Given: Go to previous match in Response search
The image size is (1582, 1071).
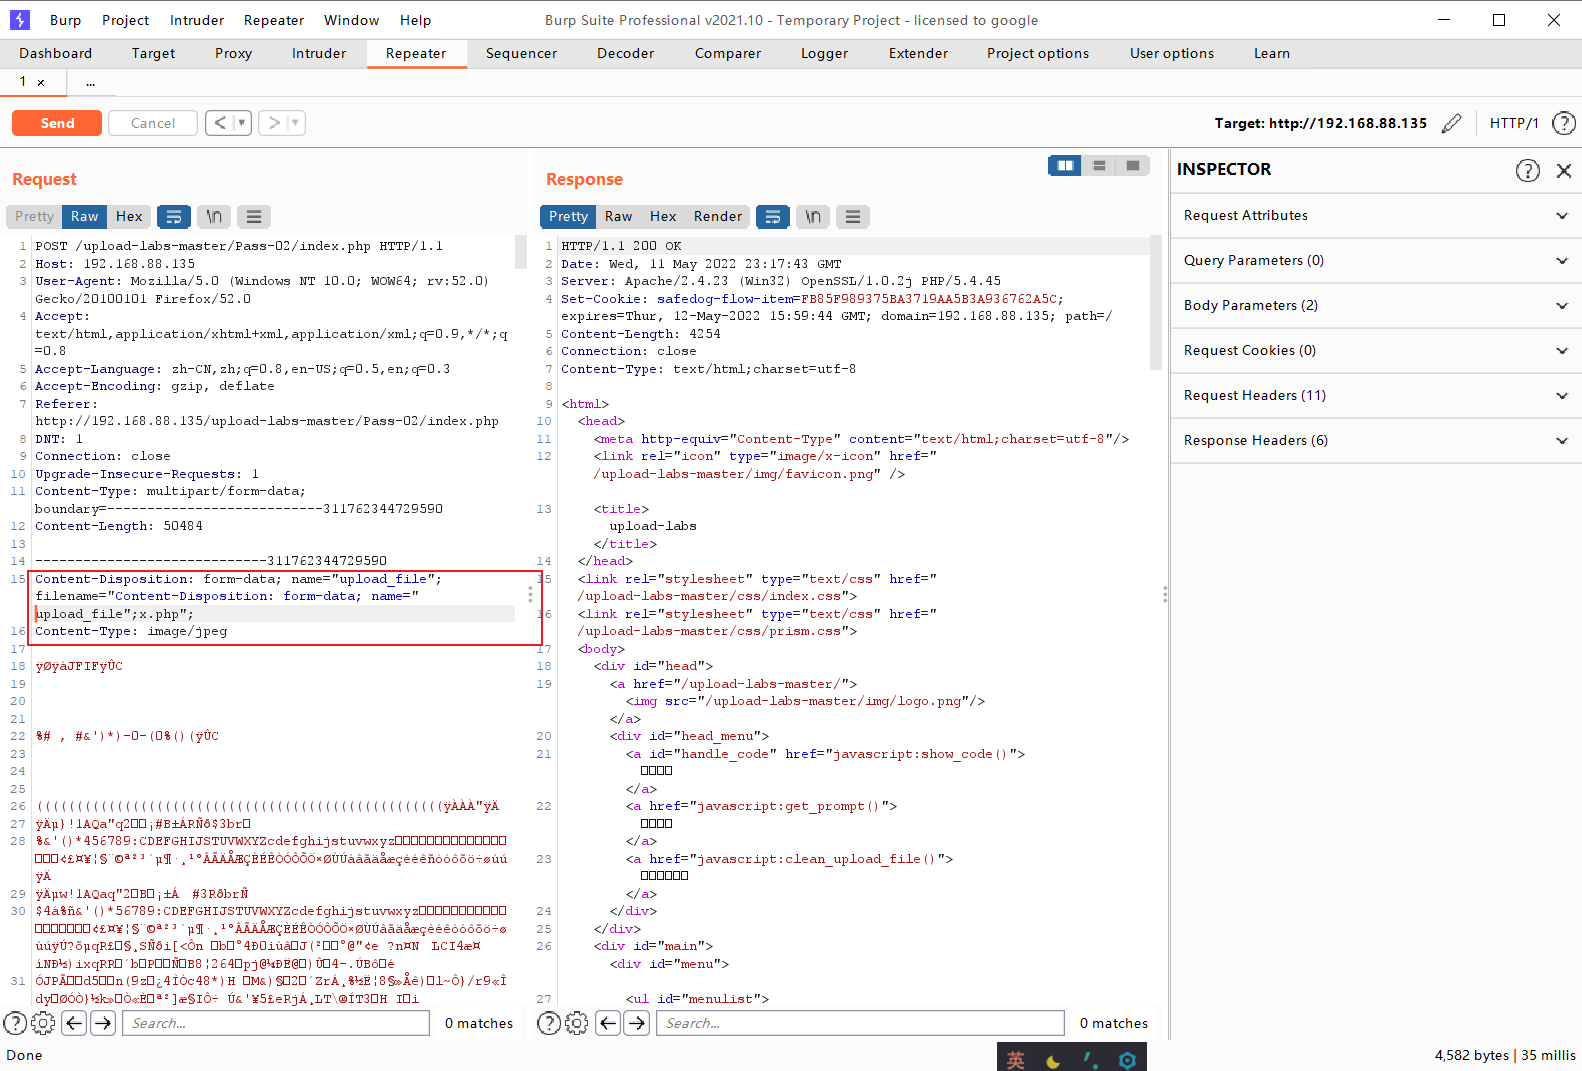Looking at the screenshot, I should 608,1023.
